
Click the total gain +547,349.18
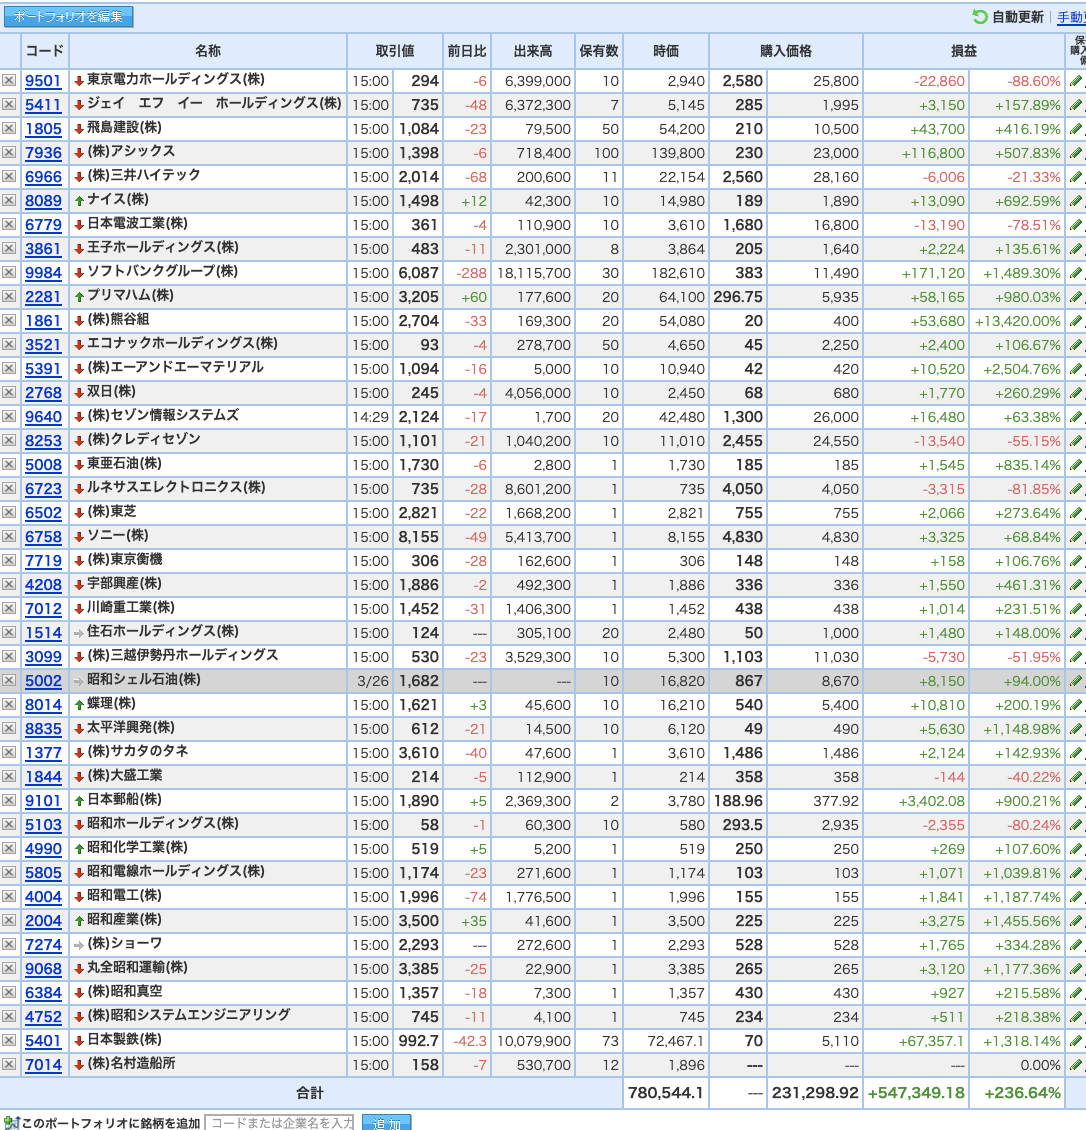coord(916,1093)
